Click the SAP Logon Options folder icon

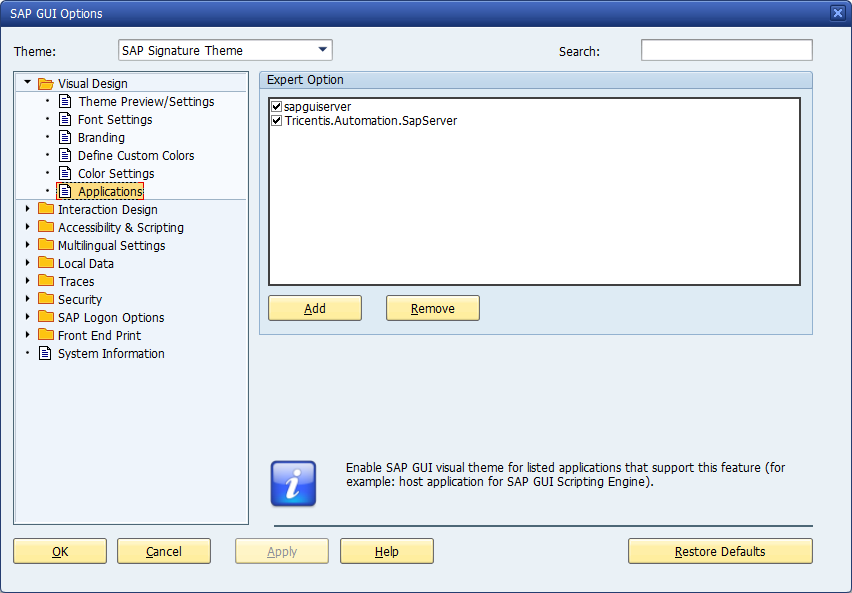click(46, 316)
